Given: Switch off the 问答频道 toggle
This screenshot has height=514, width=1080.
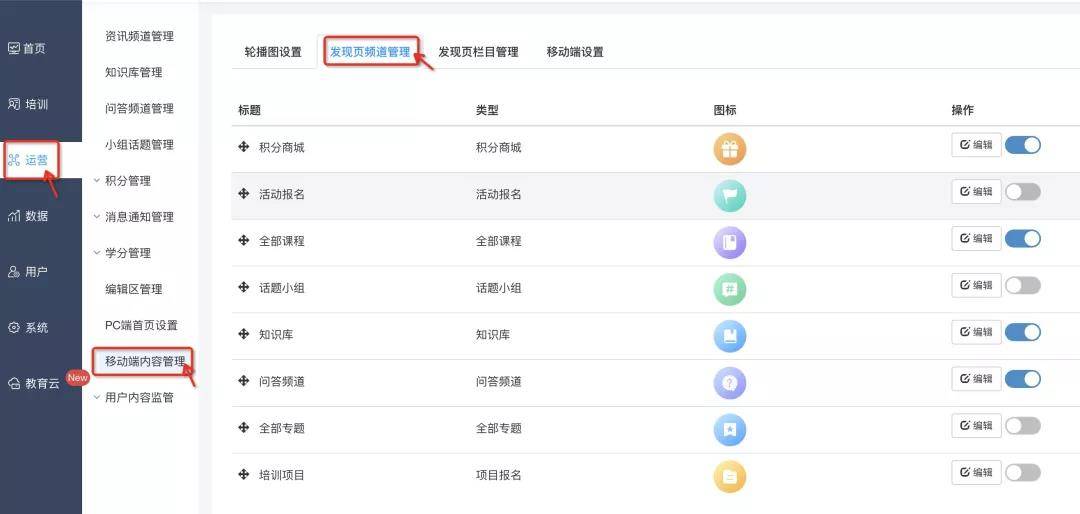Looking at the screenshot, I should coord(1022,379).
